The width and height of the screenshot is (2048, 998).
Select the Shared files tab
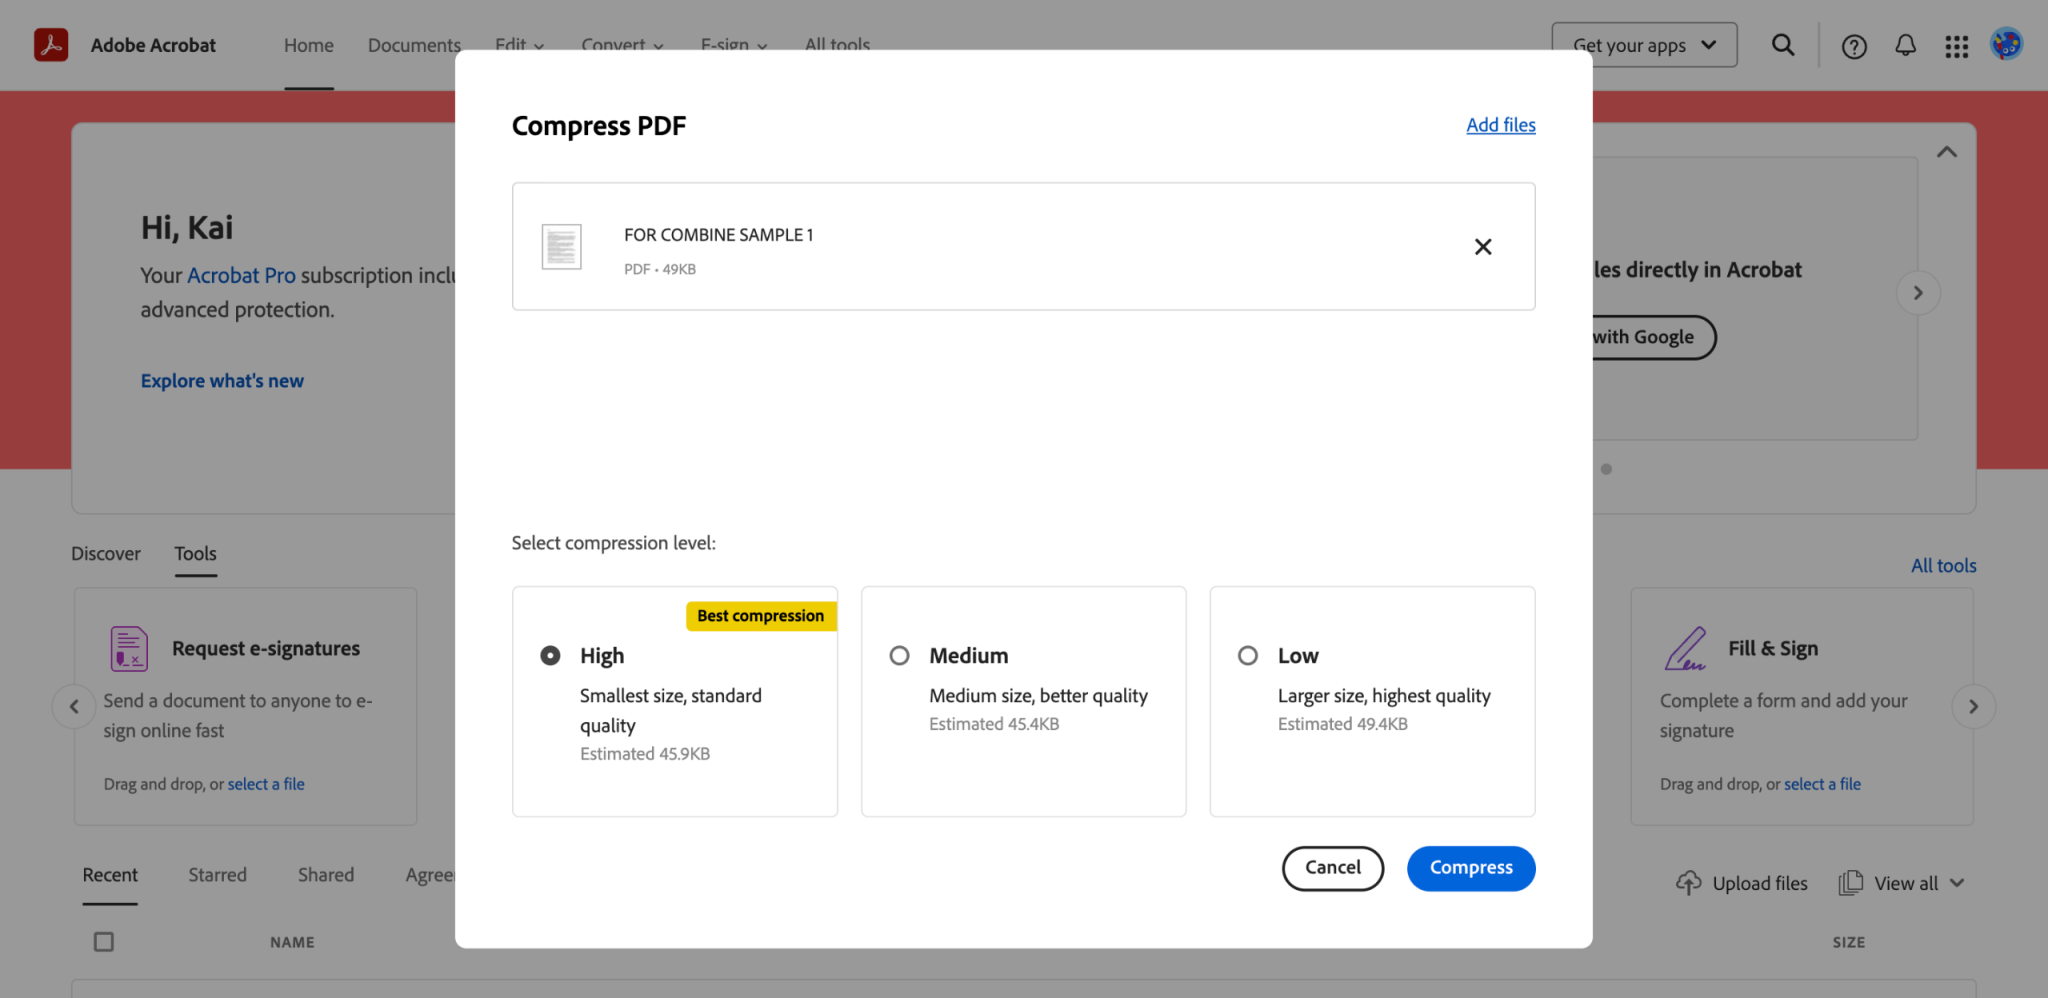pos(326,875)
